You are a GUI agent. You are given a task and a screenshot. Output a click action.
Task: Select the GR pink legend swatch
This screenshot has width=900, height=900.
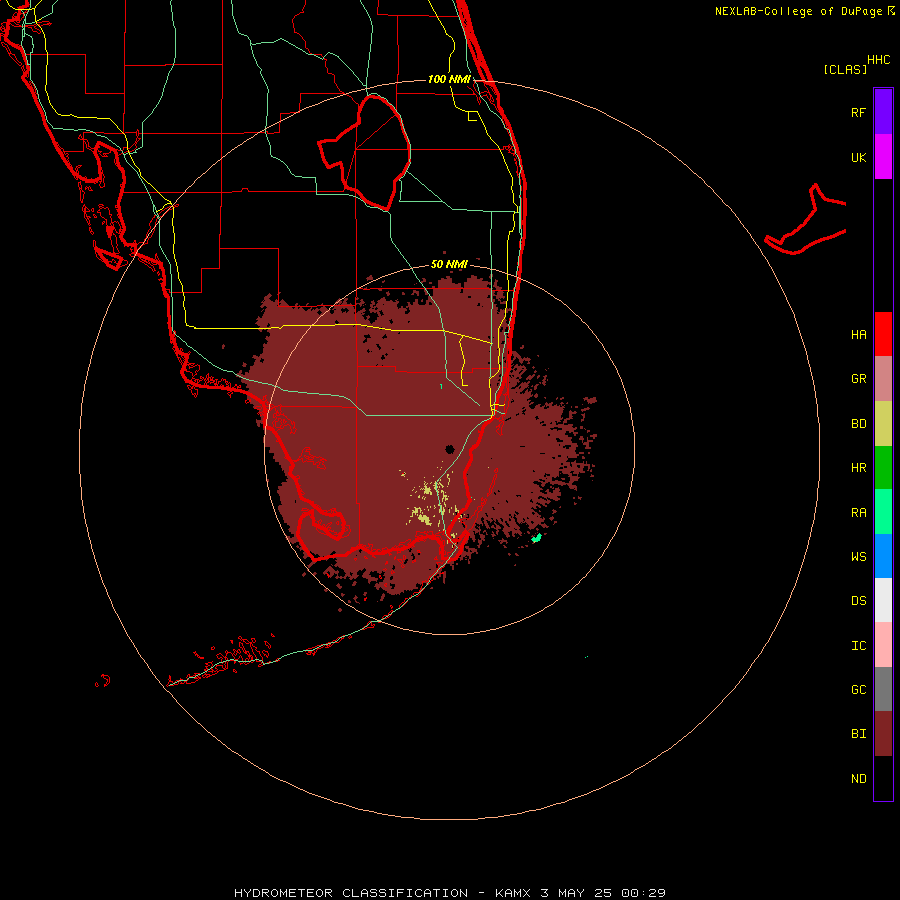pyautogui.click(x=883, y=379)
